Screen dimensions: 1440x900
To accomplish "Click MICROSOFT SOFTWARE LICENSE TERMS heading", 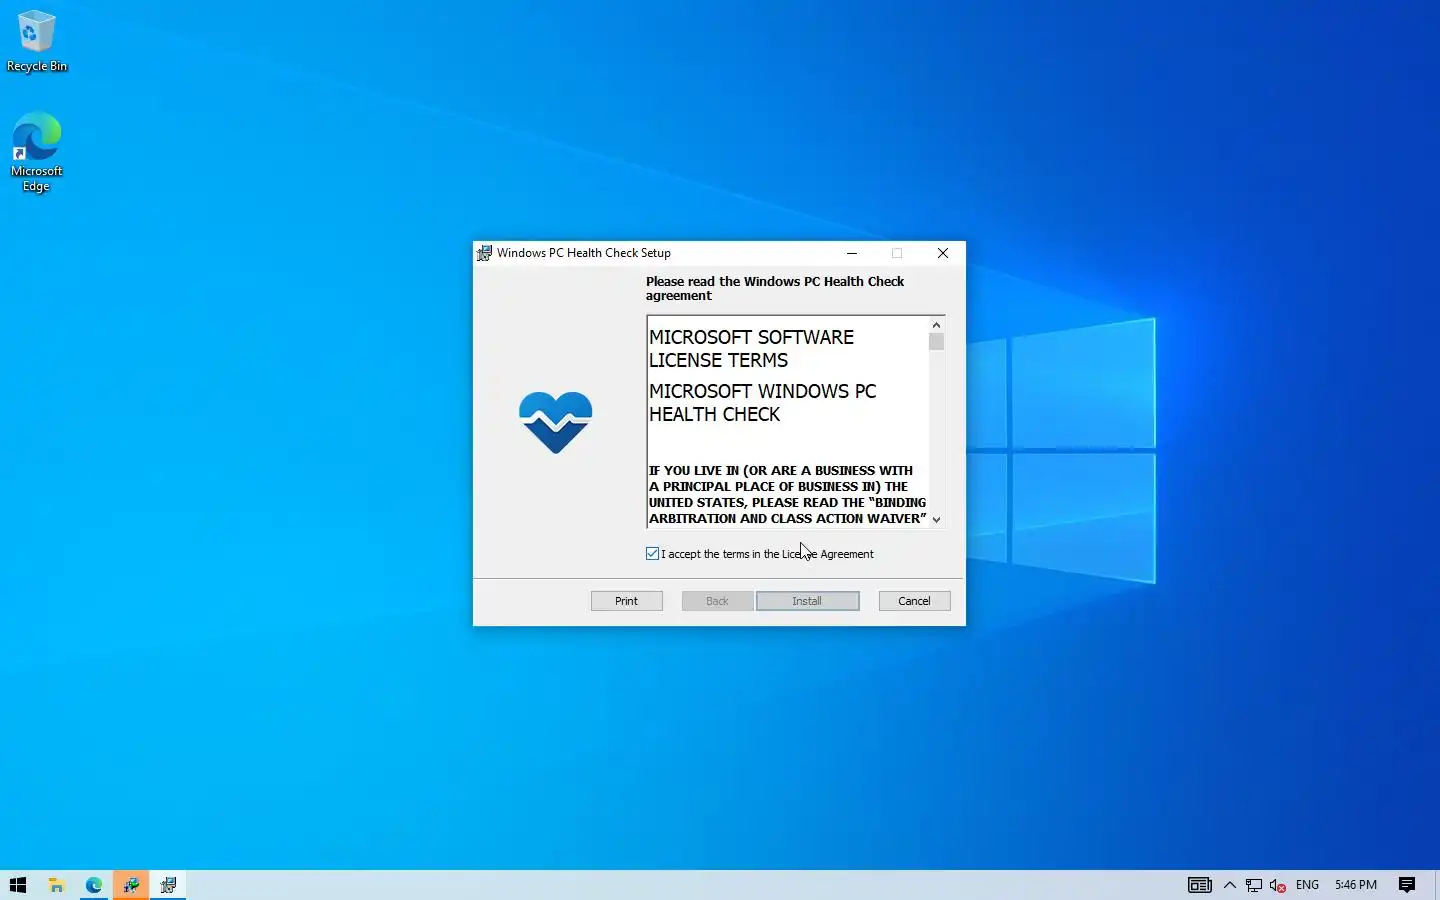I will click(x=752, y=349).
